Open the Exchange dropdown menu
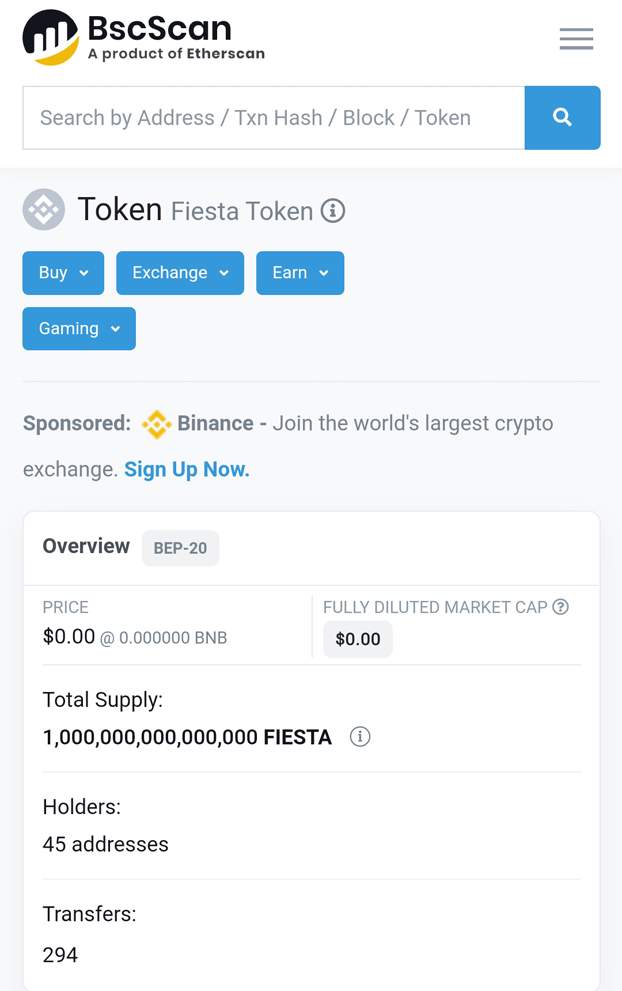The width and height of the screenshot is (622, 991). tap(180, 272)
